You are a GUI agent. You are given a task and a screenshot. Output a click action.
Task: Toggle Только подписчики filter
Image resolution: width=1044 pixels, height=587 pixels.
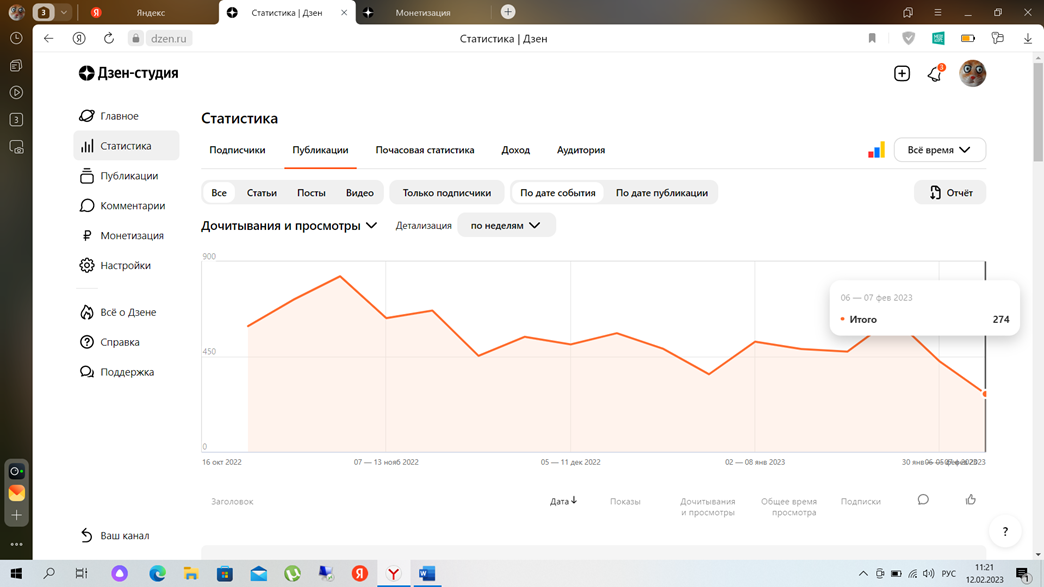tap(447, 192)
